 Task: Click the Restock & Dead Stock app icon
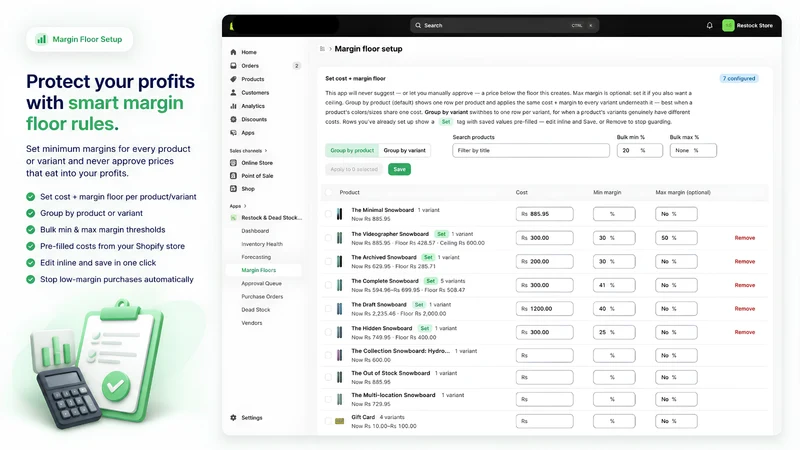tap(233, 217)
